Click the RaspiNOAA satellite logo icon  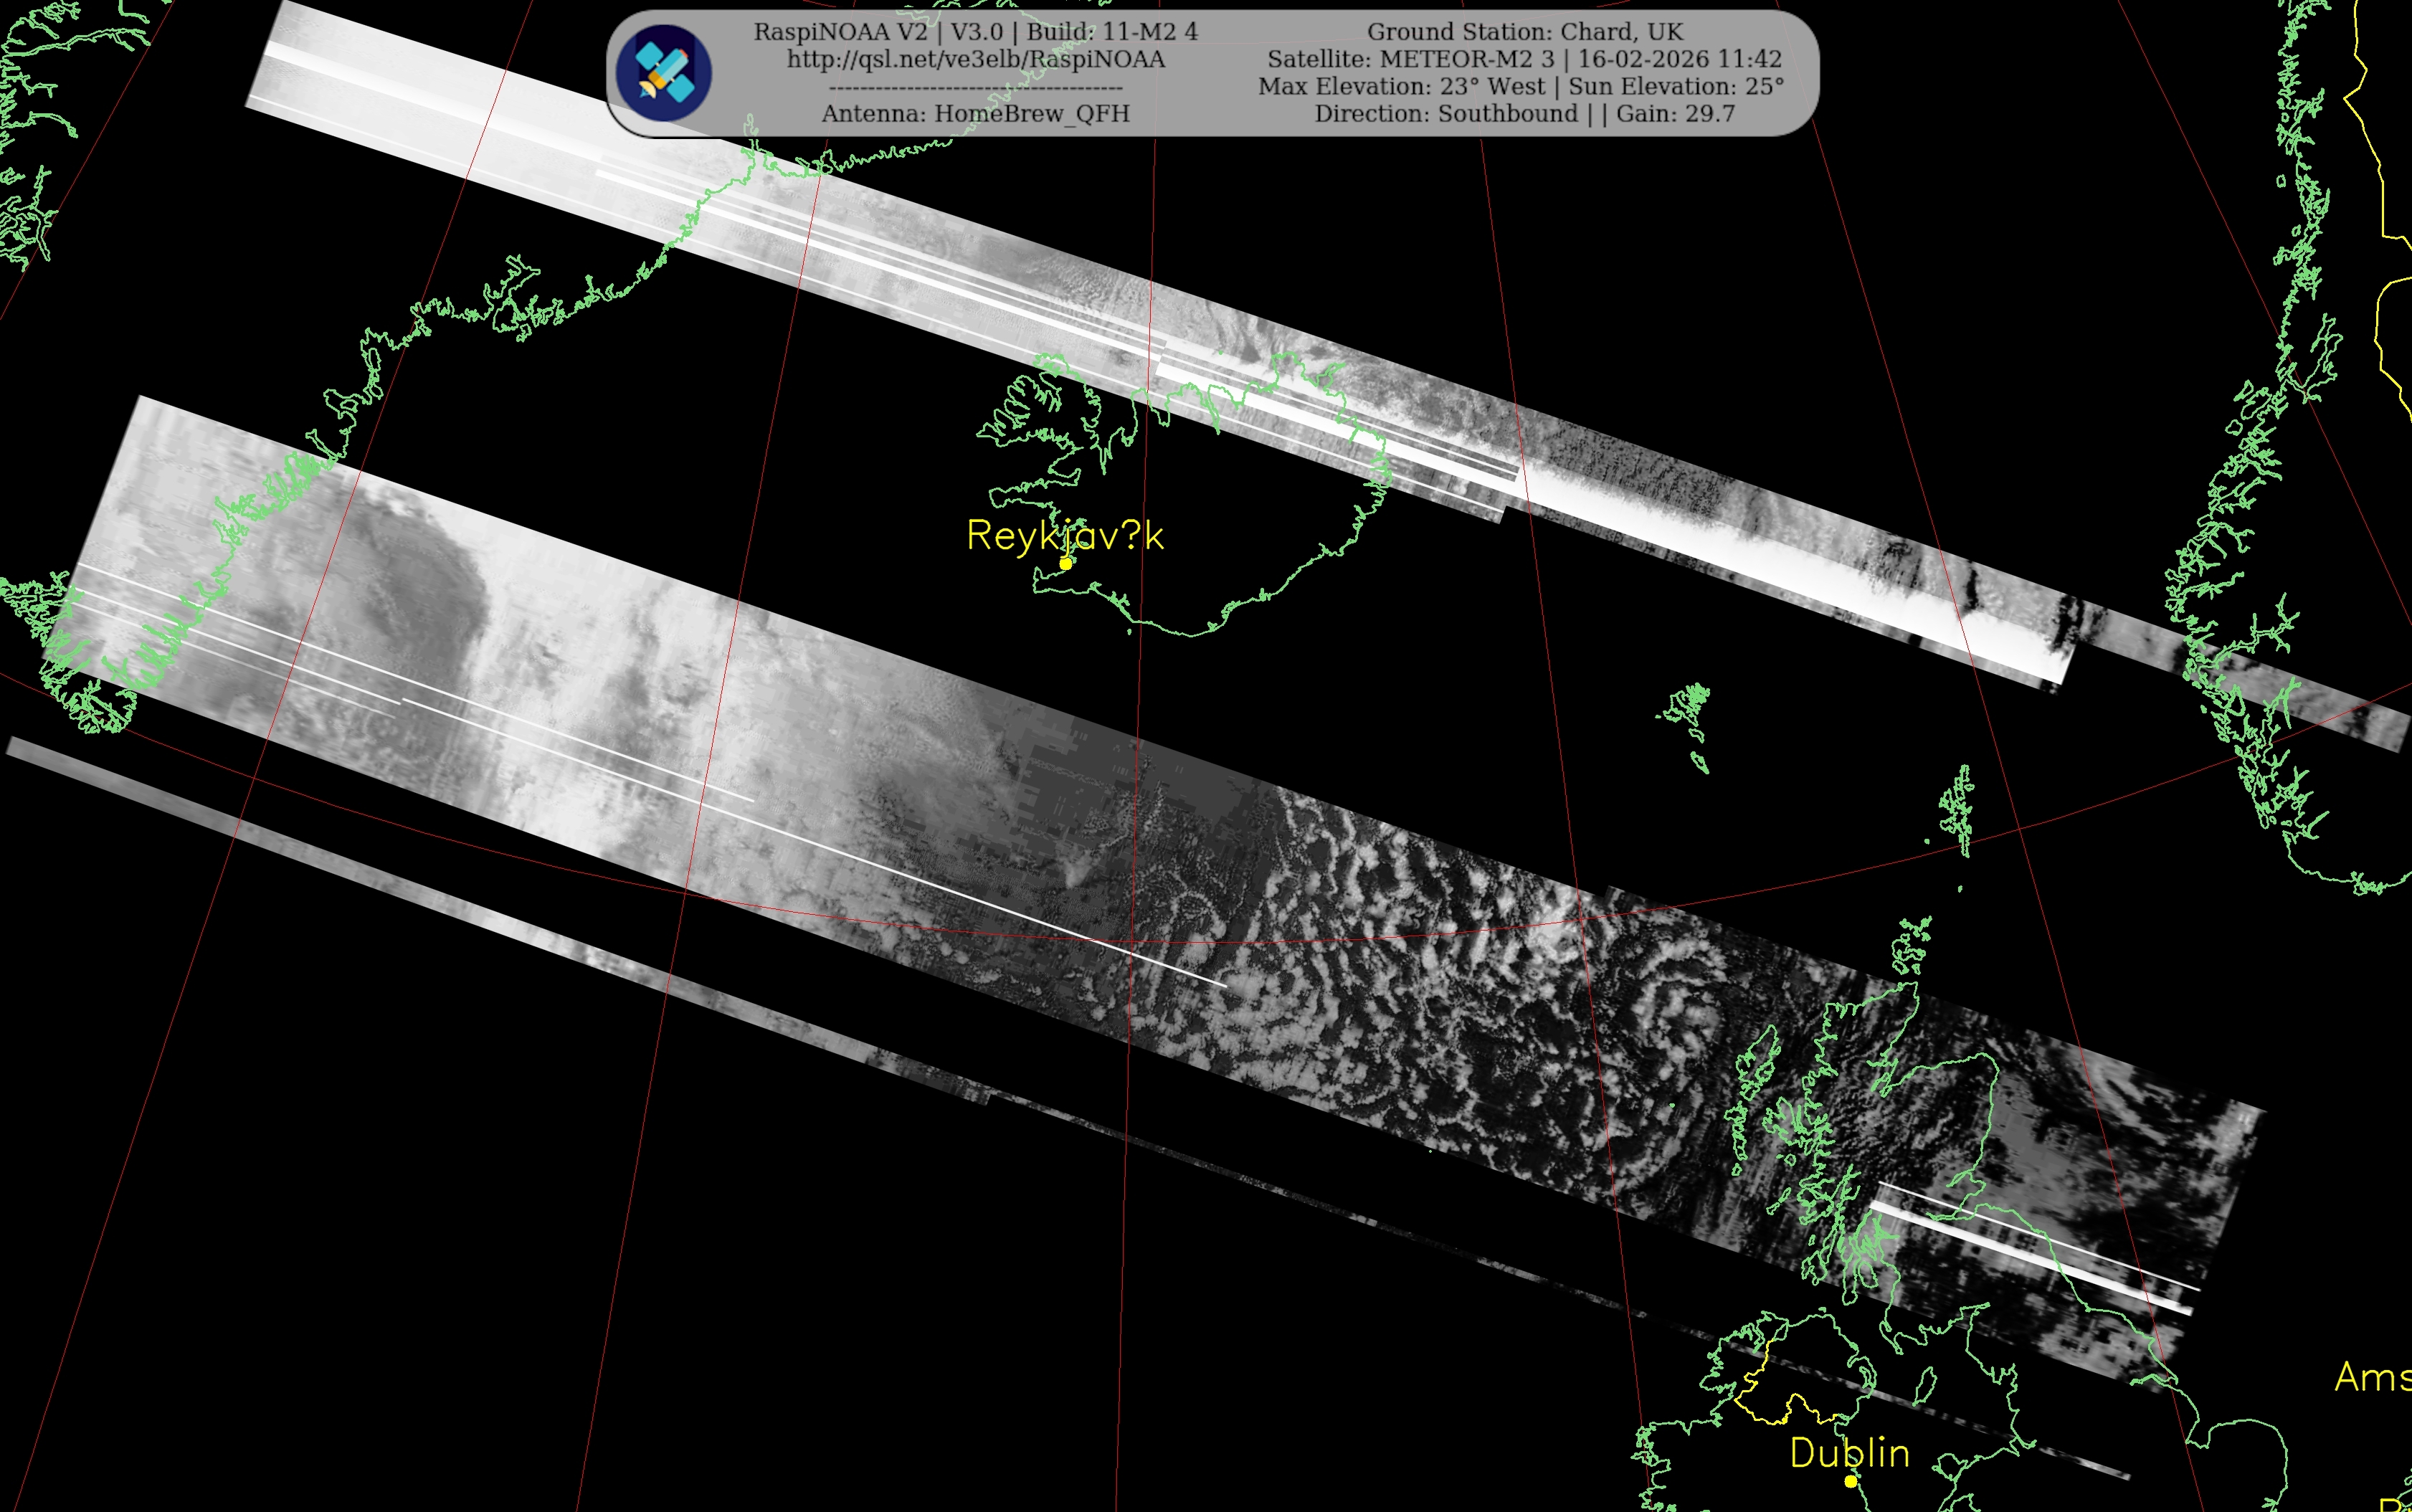click(x=663, y=73)
